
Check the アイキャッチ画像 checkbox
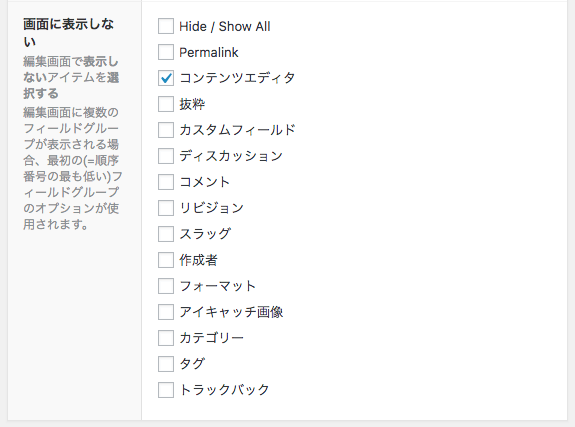(x=166, y=312)
